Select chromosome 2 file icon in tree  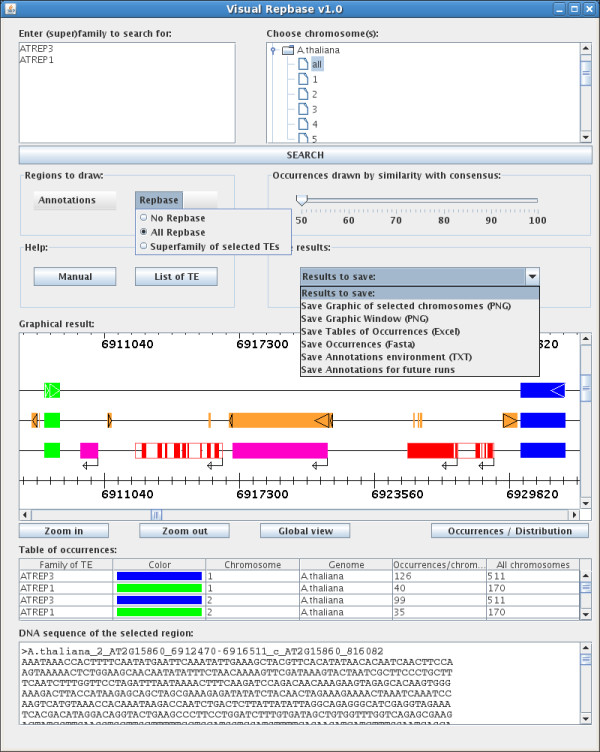(x=303, y=94)
